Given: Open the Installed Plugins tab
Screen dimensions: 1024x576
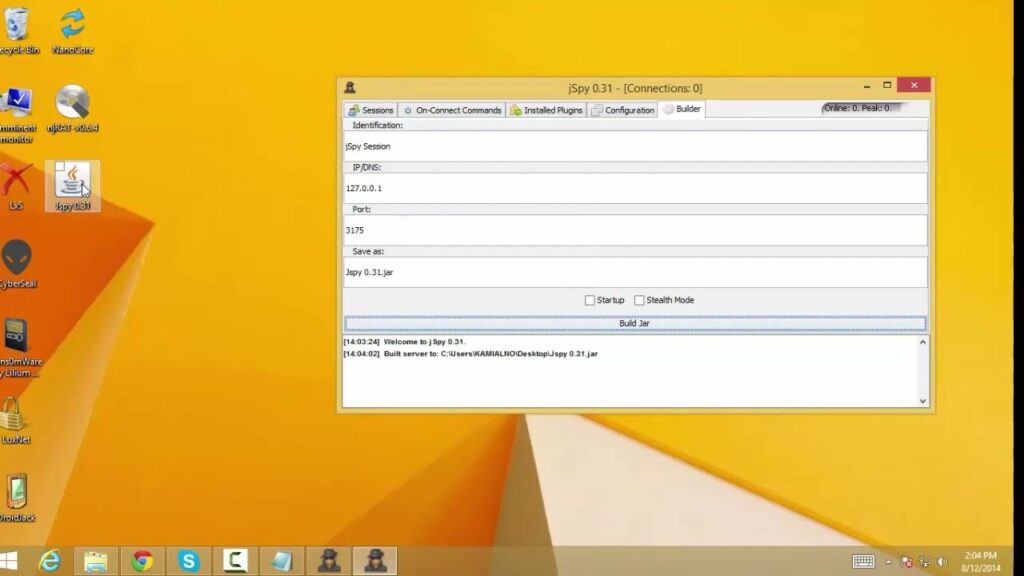Looking at the screenshot, I should pyautogui.click(x=546, y=110).
